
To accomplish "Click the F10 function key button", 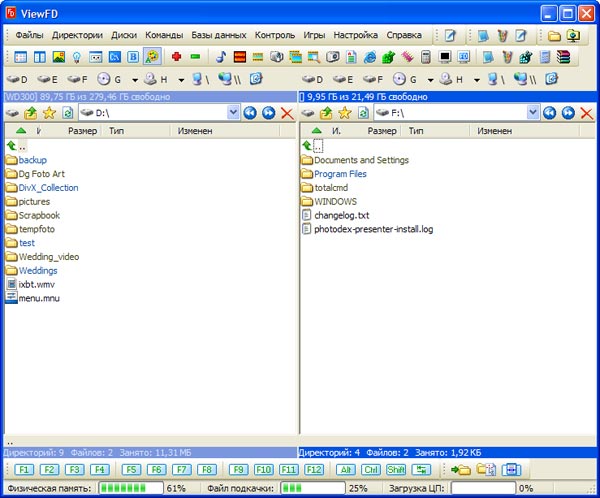I will [264, 469].
